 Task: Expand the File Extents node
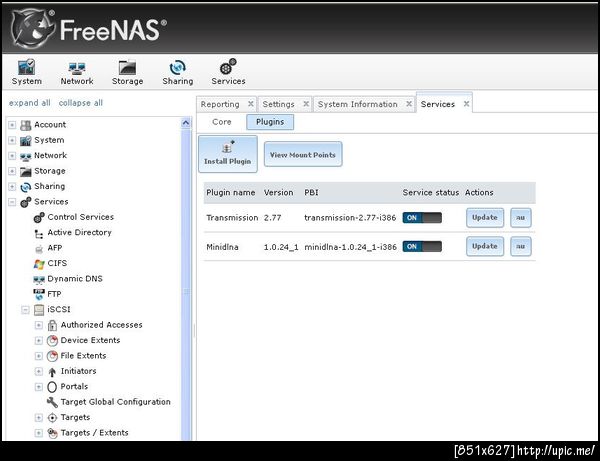click(x=39, y=356)
